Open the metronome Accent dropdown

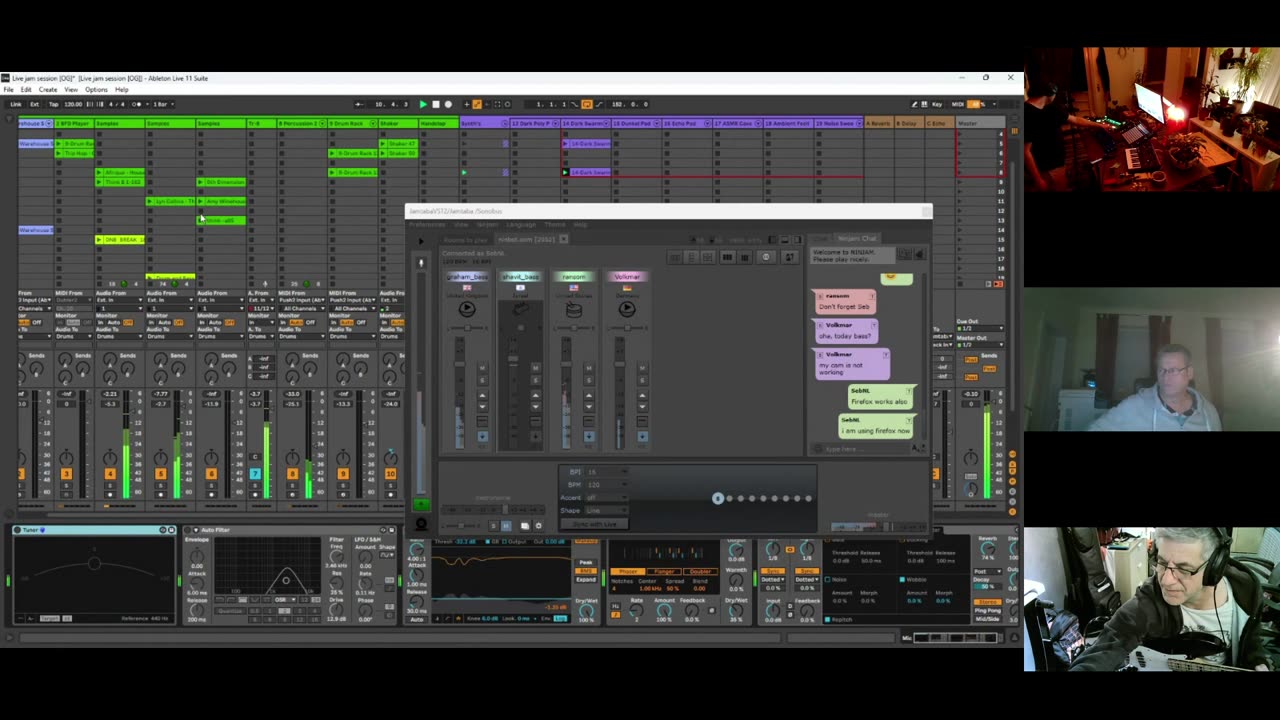(x=606, y=497)
